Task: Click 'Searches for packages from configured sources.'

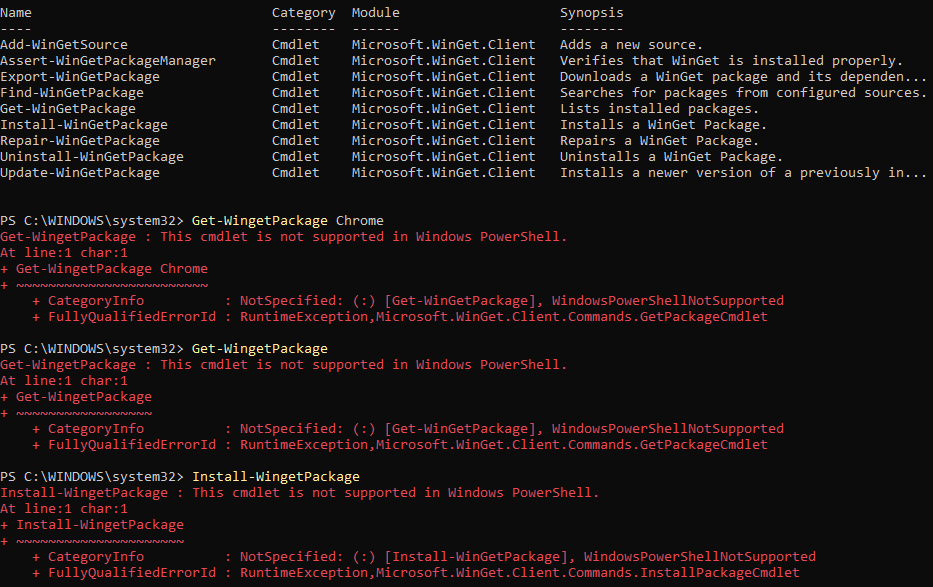Action: pyautogui.click(x=743, y=93)
